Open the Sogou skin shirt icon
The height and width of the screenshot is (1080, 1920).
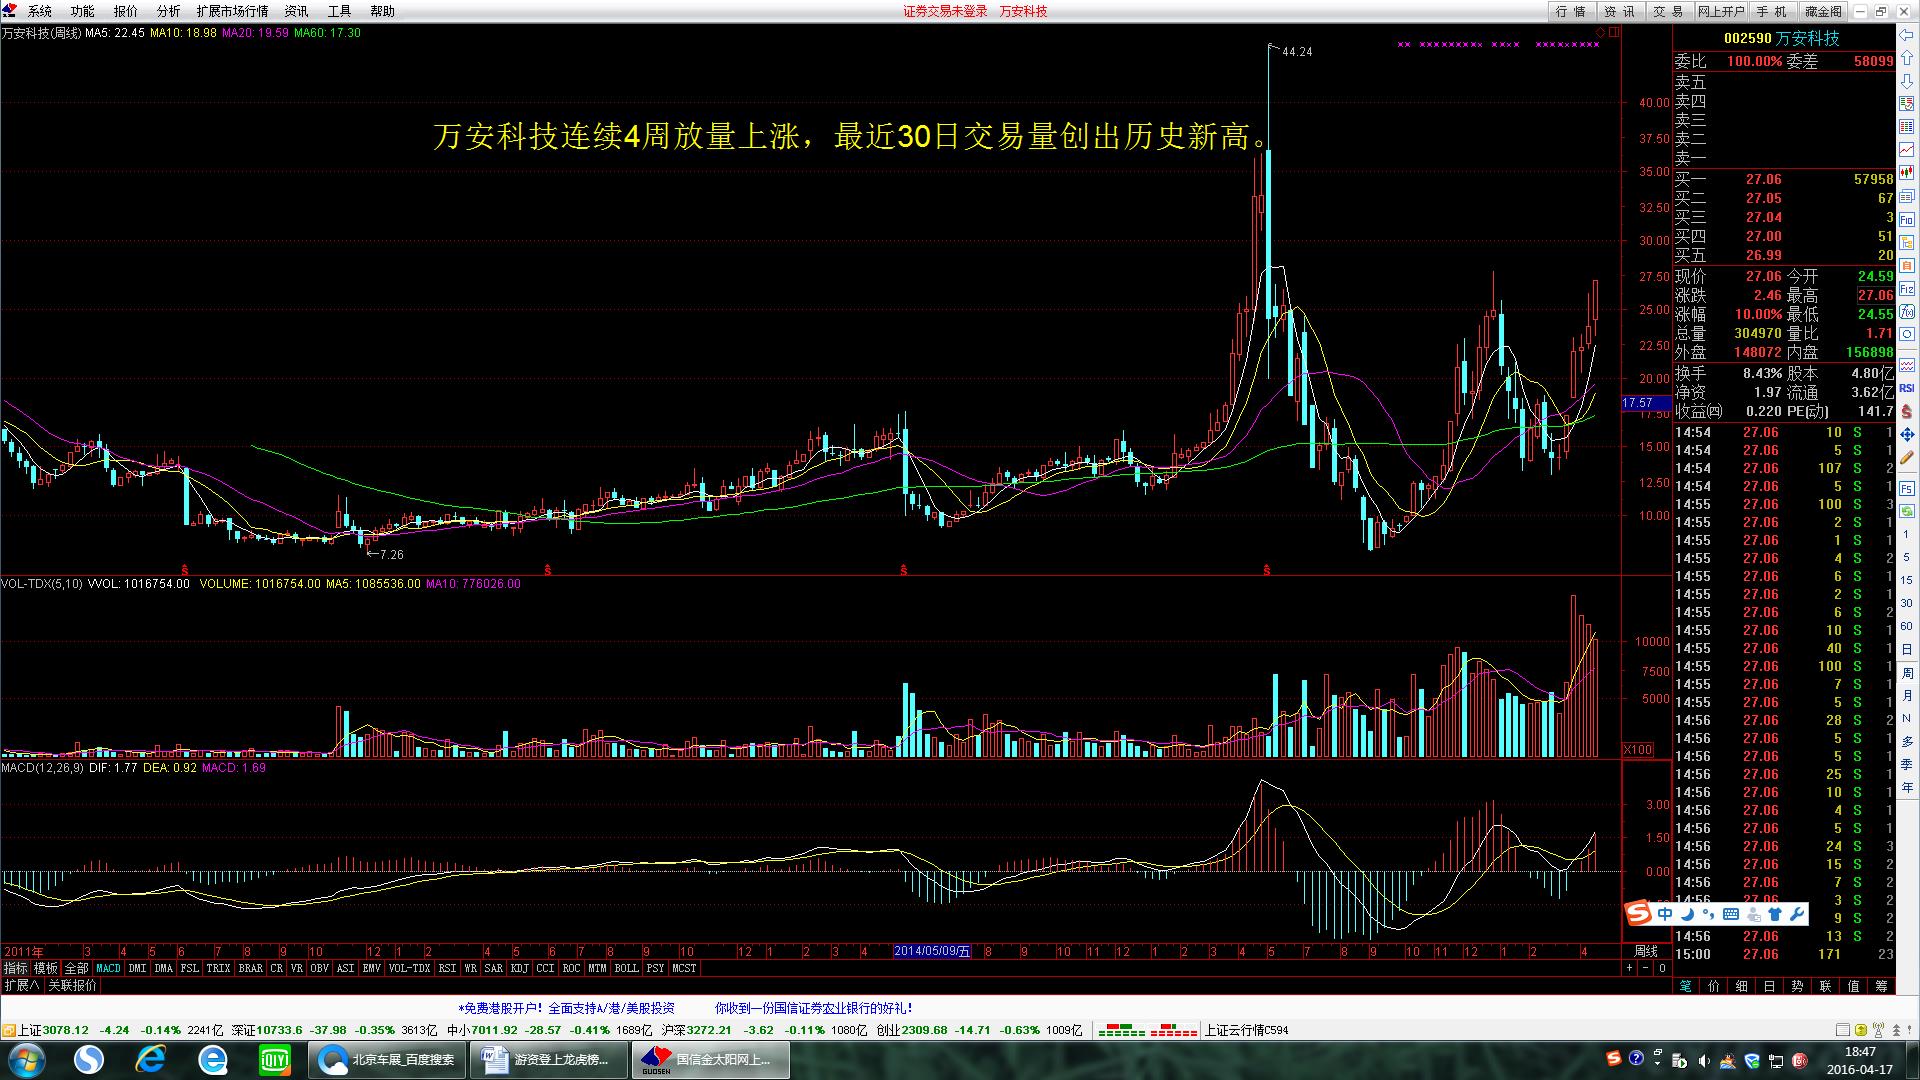[x=1775, y=914]
